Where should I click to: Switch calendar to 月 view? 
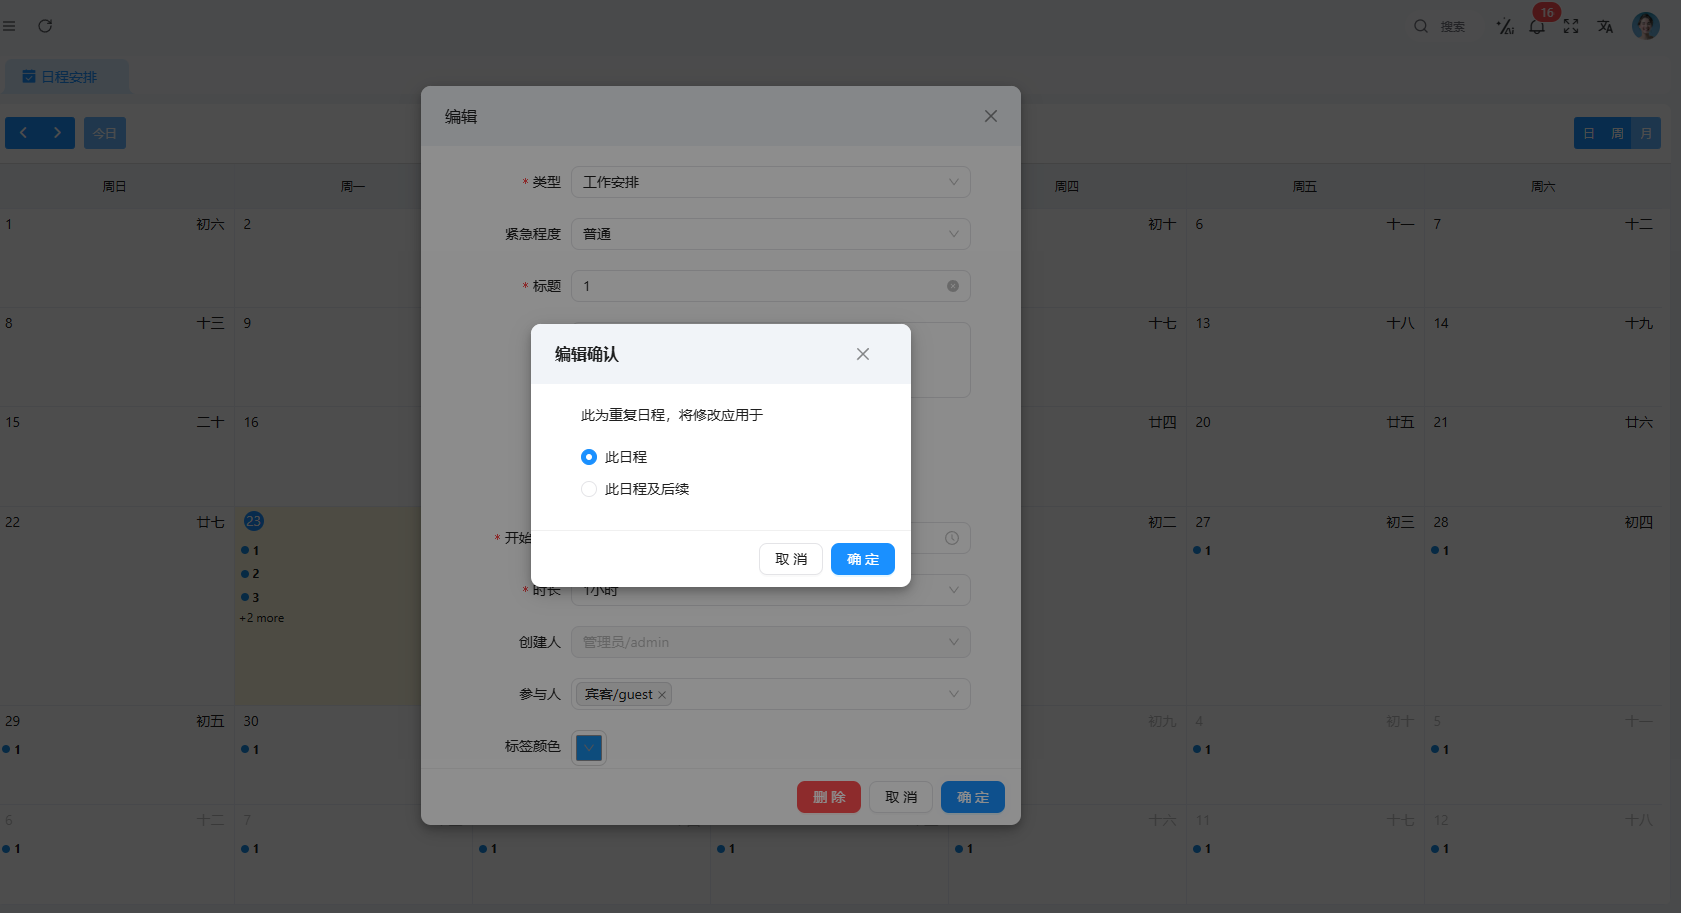click(1646, 133)
